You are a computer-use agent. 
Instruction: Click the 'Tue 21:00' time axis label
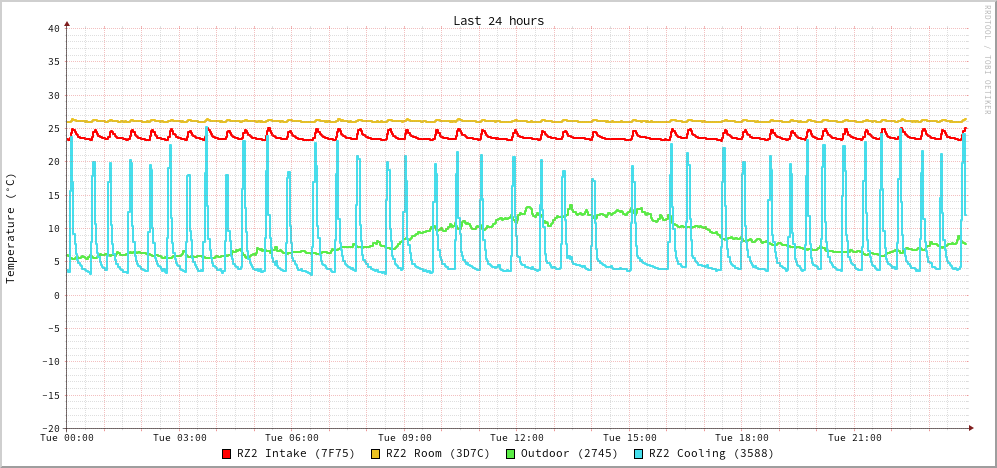coord(855,438)
